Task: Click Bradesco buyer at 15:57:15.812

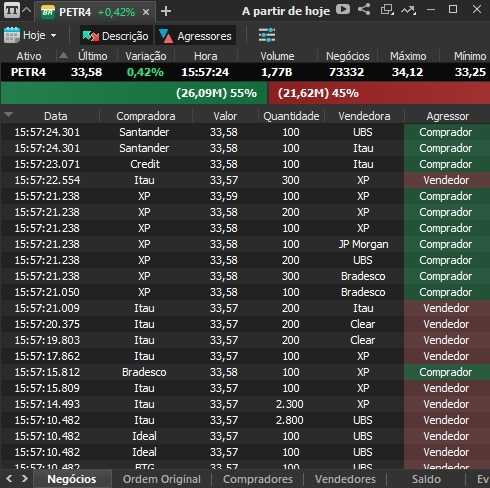Action: click(144, 372)
